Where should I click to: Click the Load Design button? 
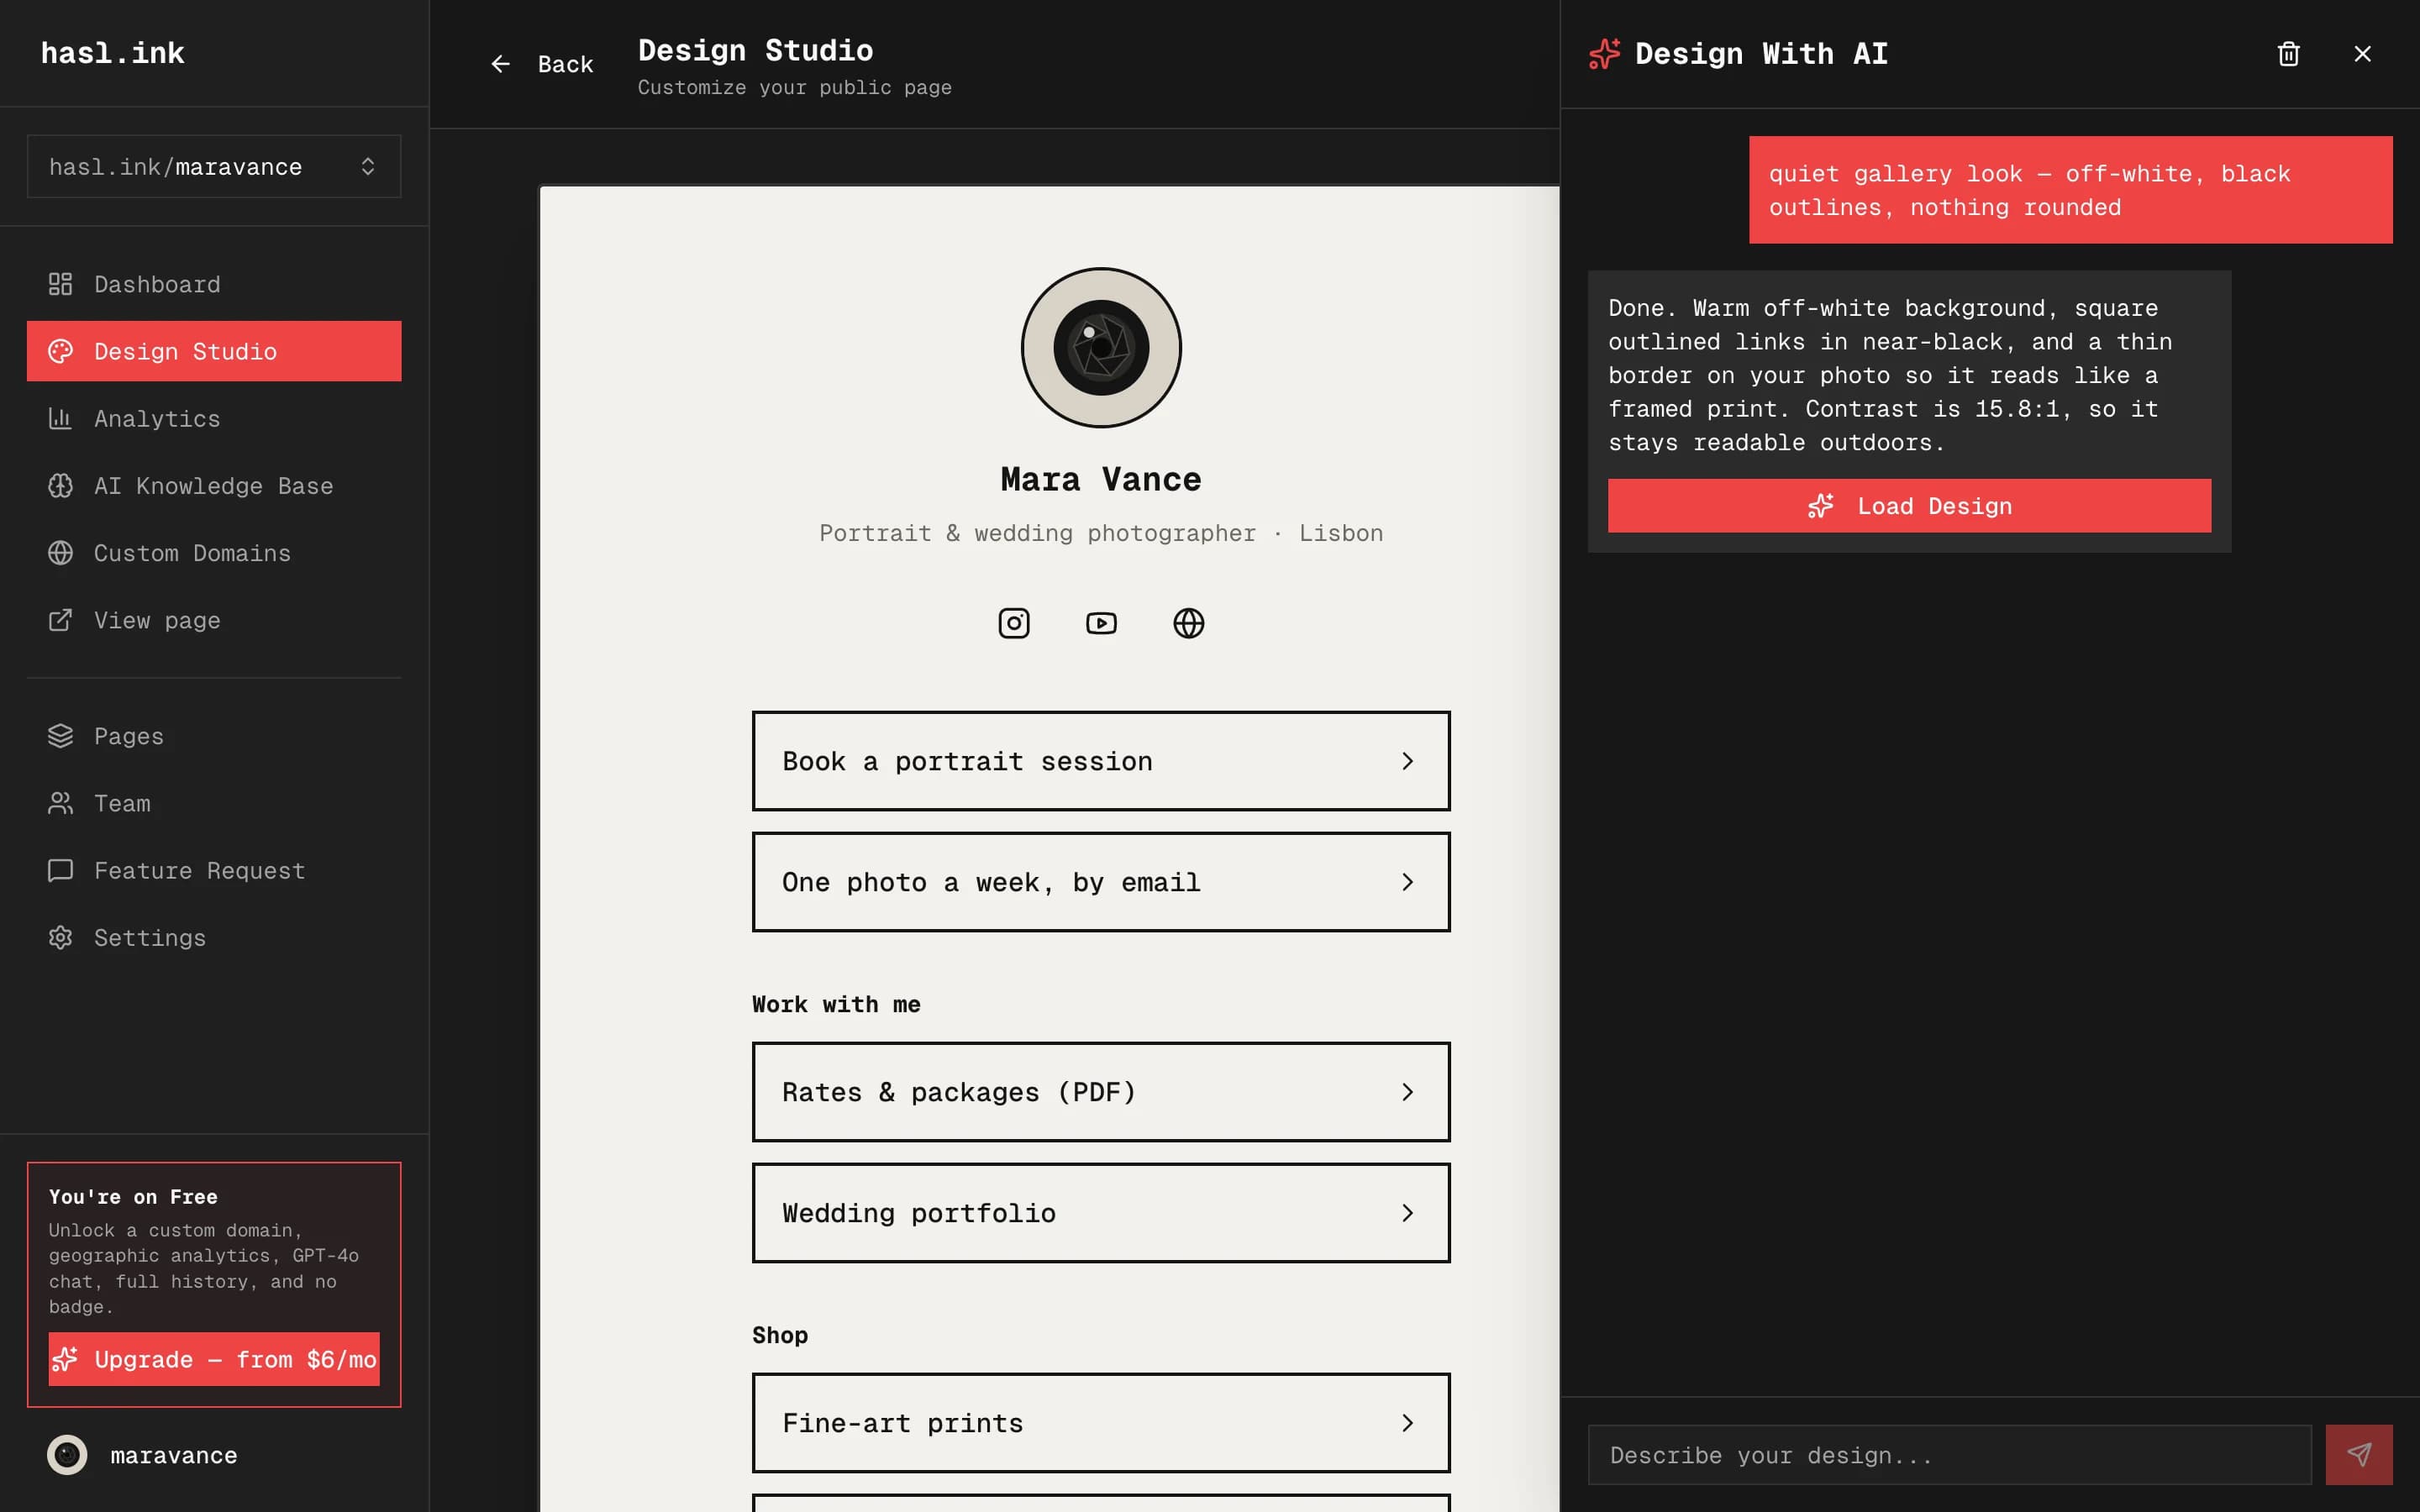1909,506
